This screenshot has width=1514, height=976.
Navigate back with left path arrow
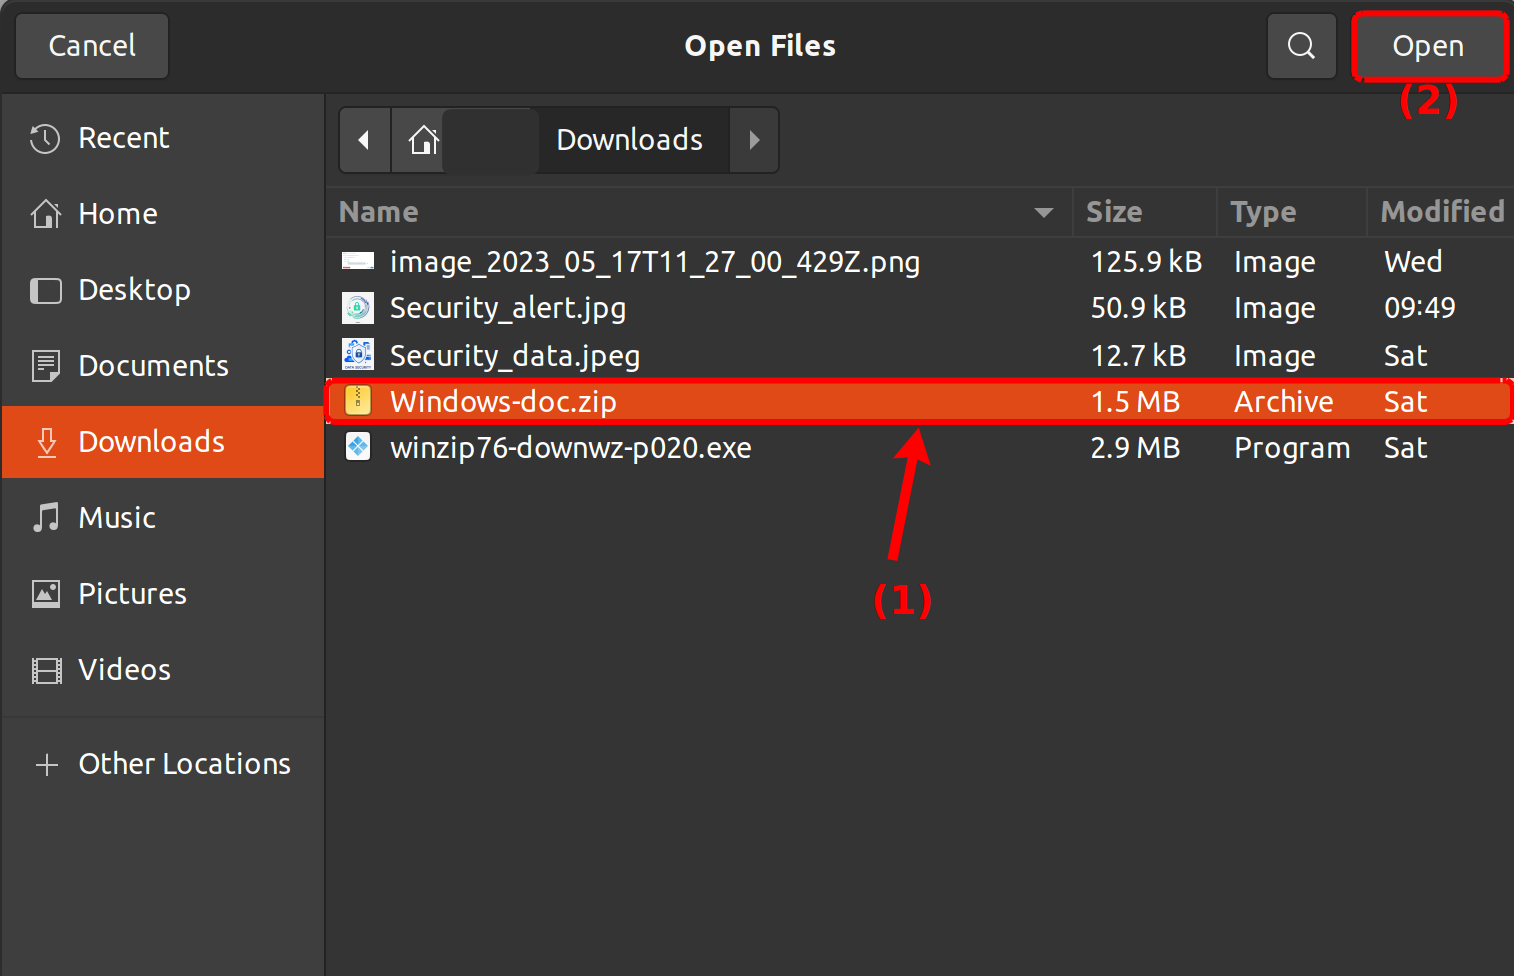pos(365,140)
